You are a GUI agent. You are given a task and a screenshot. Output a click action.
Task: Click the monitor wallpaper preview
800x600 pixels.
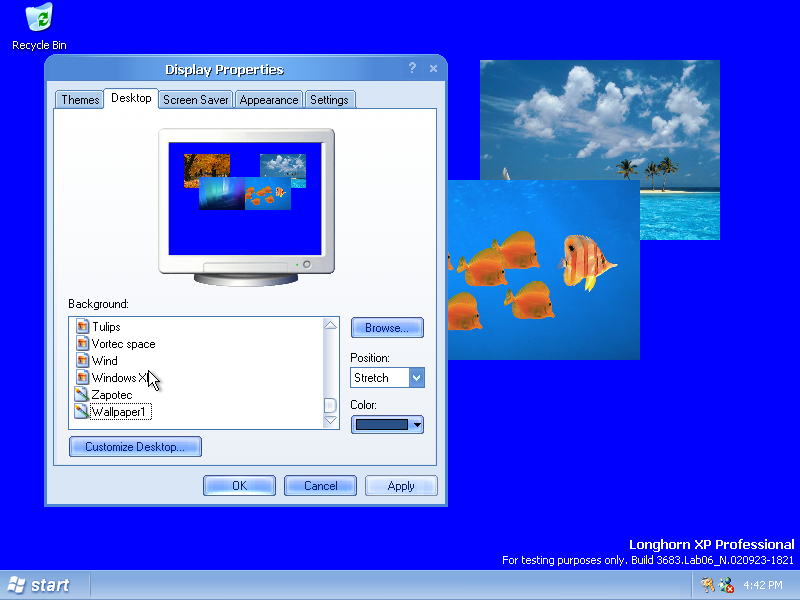(245, 198)
